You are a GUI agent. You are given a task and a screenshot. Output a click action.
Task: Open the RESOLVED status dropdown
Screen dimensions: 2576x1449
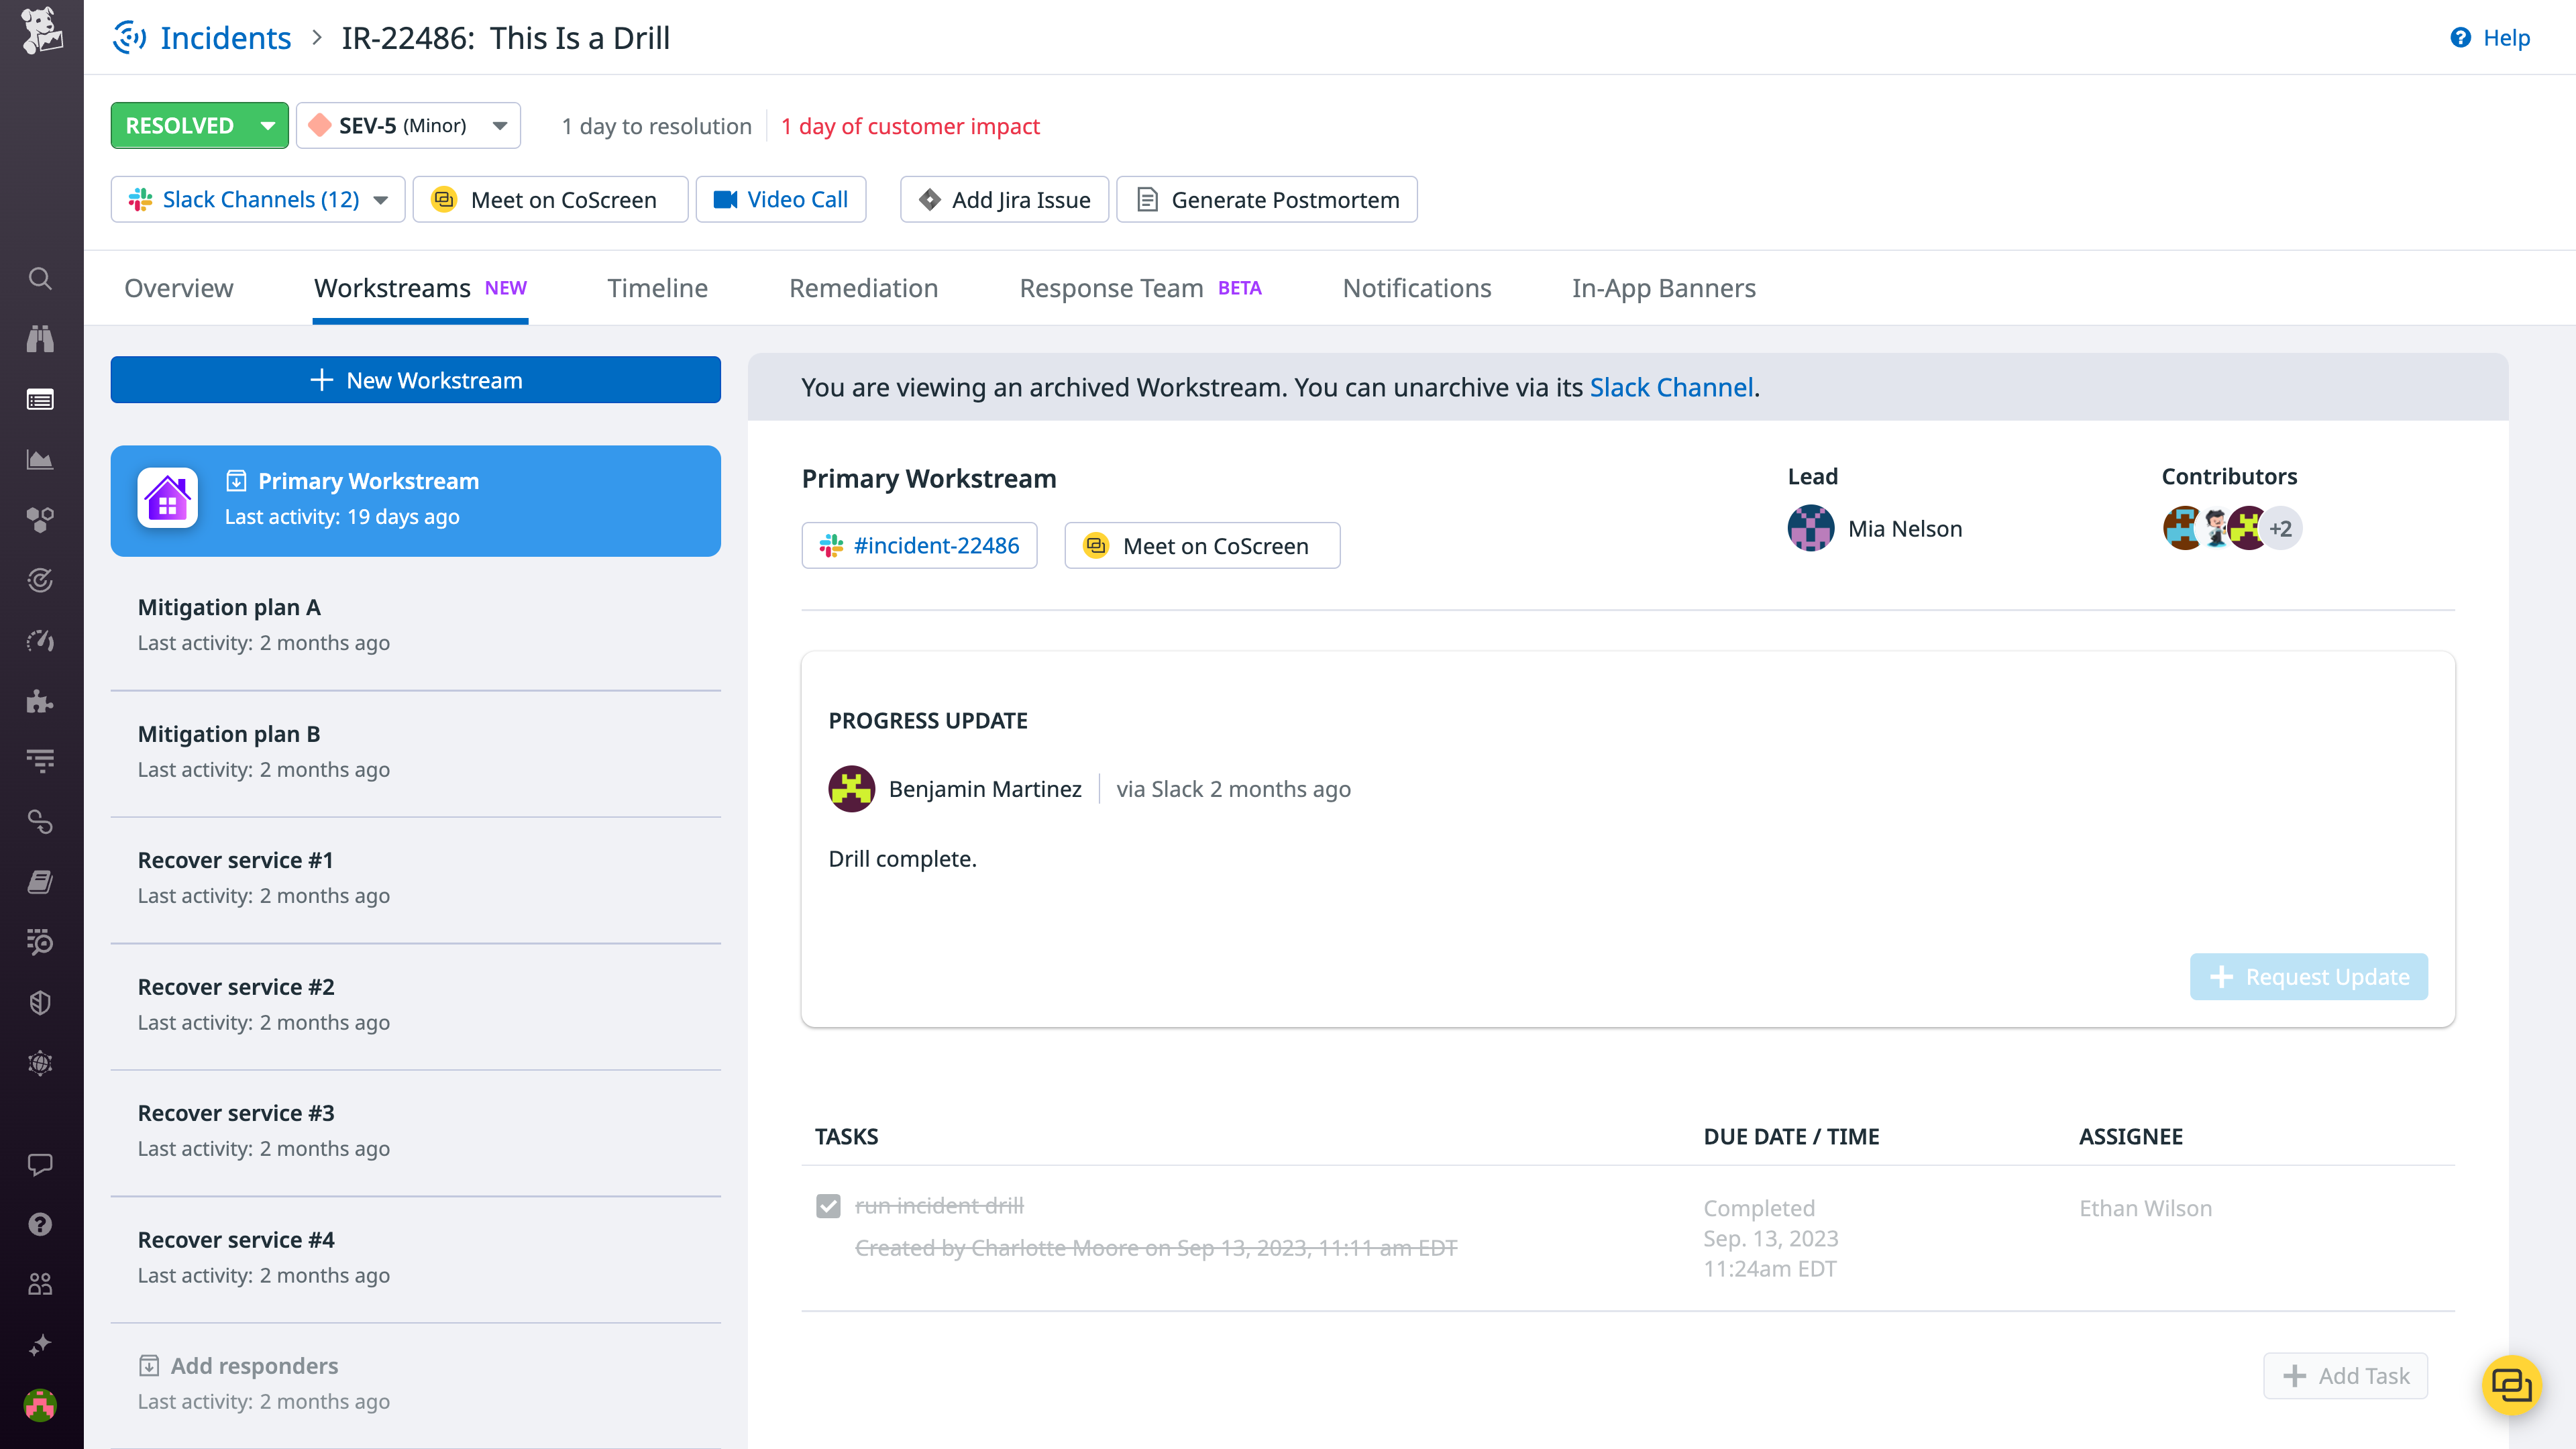pyautogui.click(x=199, y=125)
